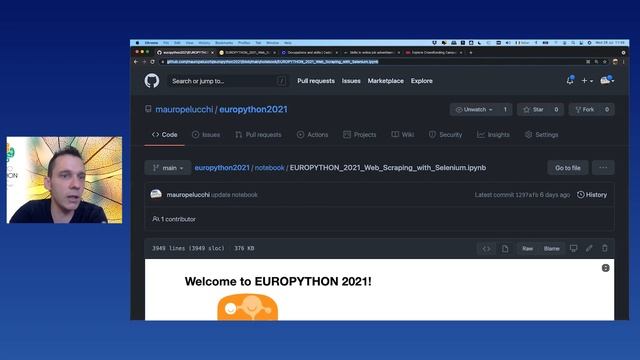The image size is (640, 360).
Task: Open the plus create-new dropdown
Action: [x=587, y=81]
